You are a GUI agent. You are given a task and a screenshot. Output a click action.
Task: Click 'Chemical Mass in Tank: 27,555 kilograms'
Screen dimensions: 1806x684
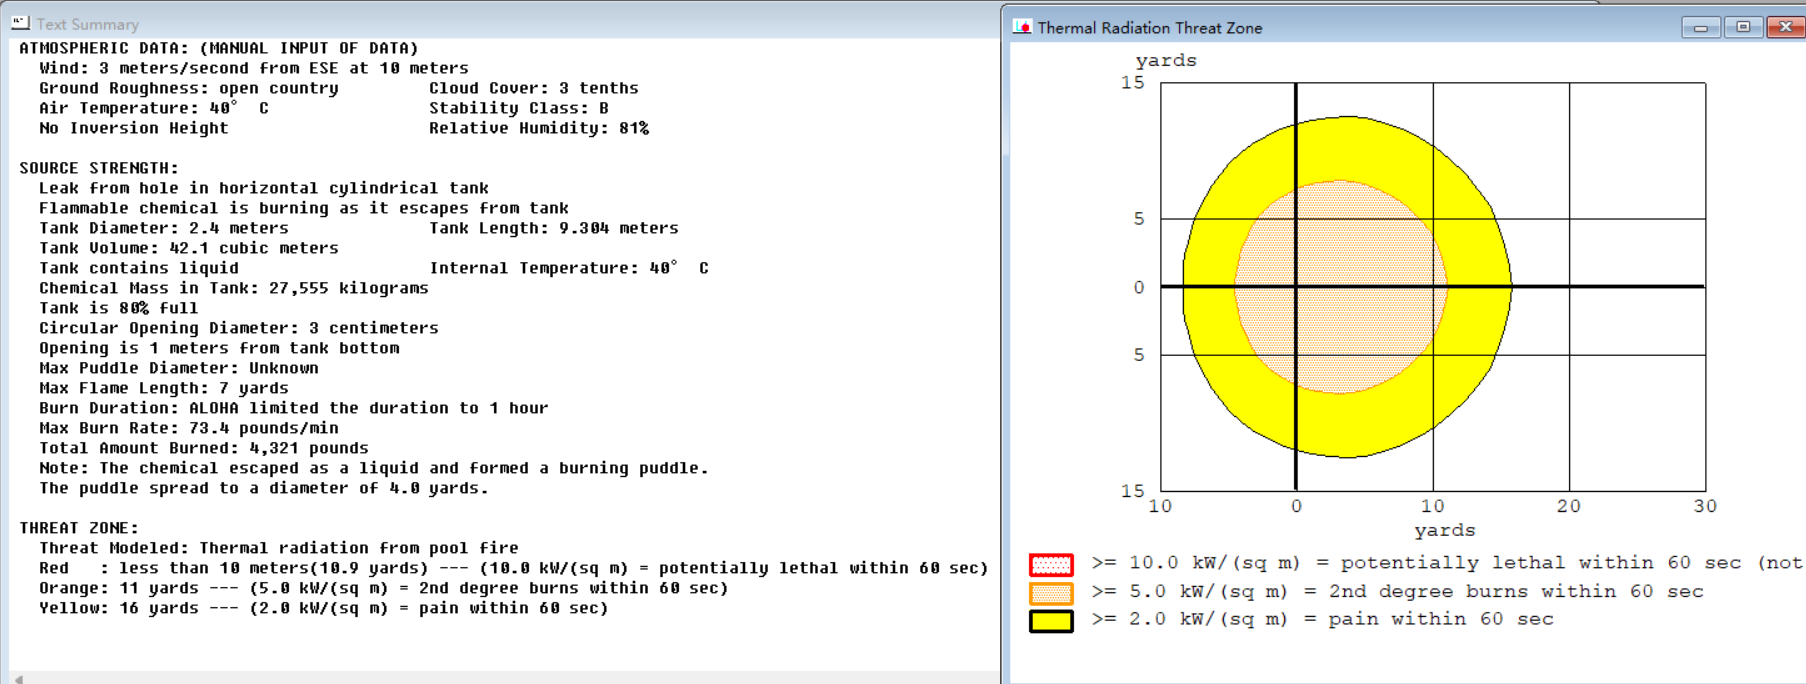coord(234,288)
